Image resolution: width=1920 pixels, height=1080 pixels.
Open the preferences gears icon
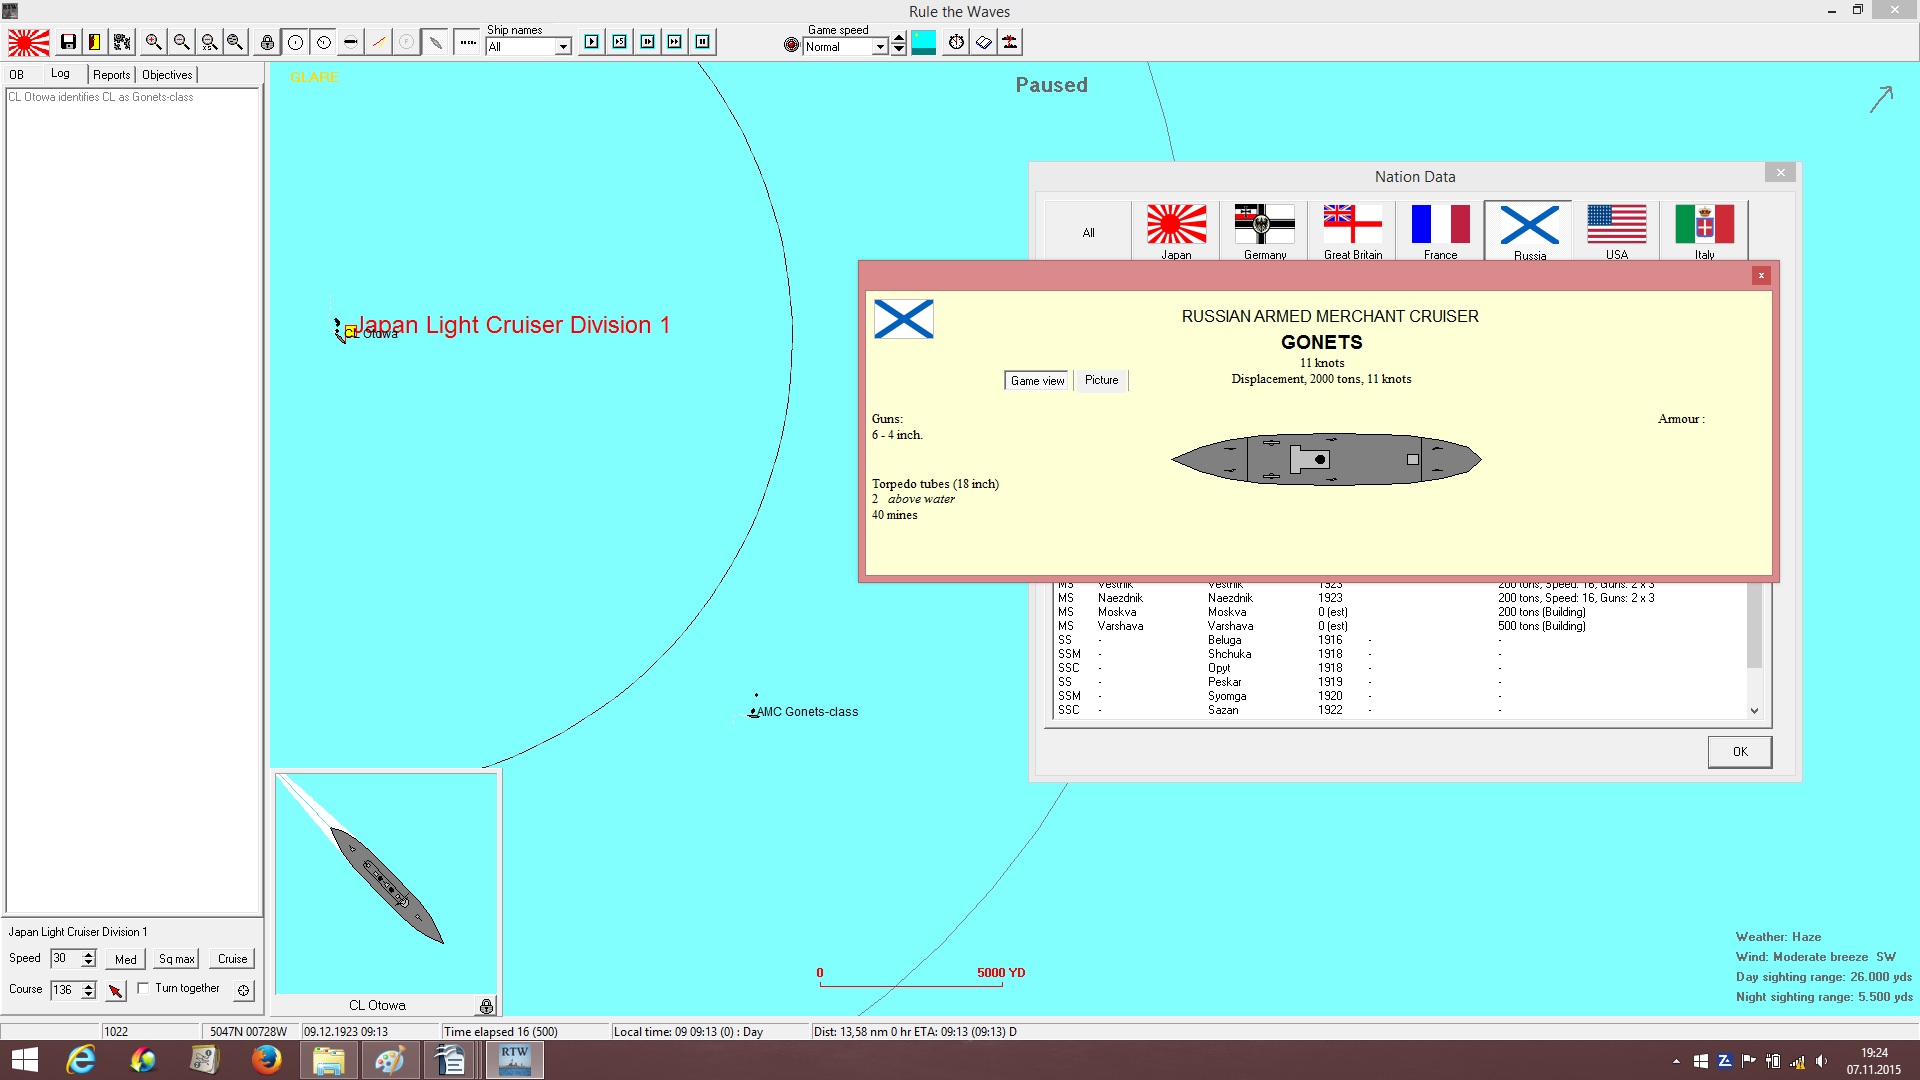pyautogui.click(x=122, y=42)
